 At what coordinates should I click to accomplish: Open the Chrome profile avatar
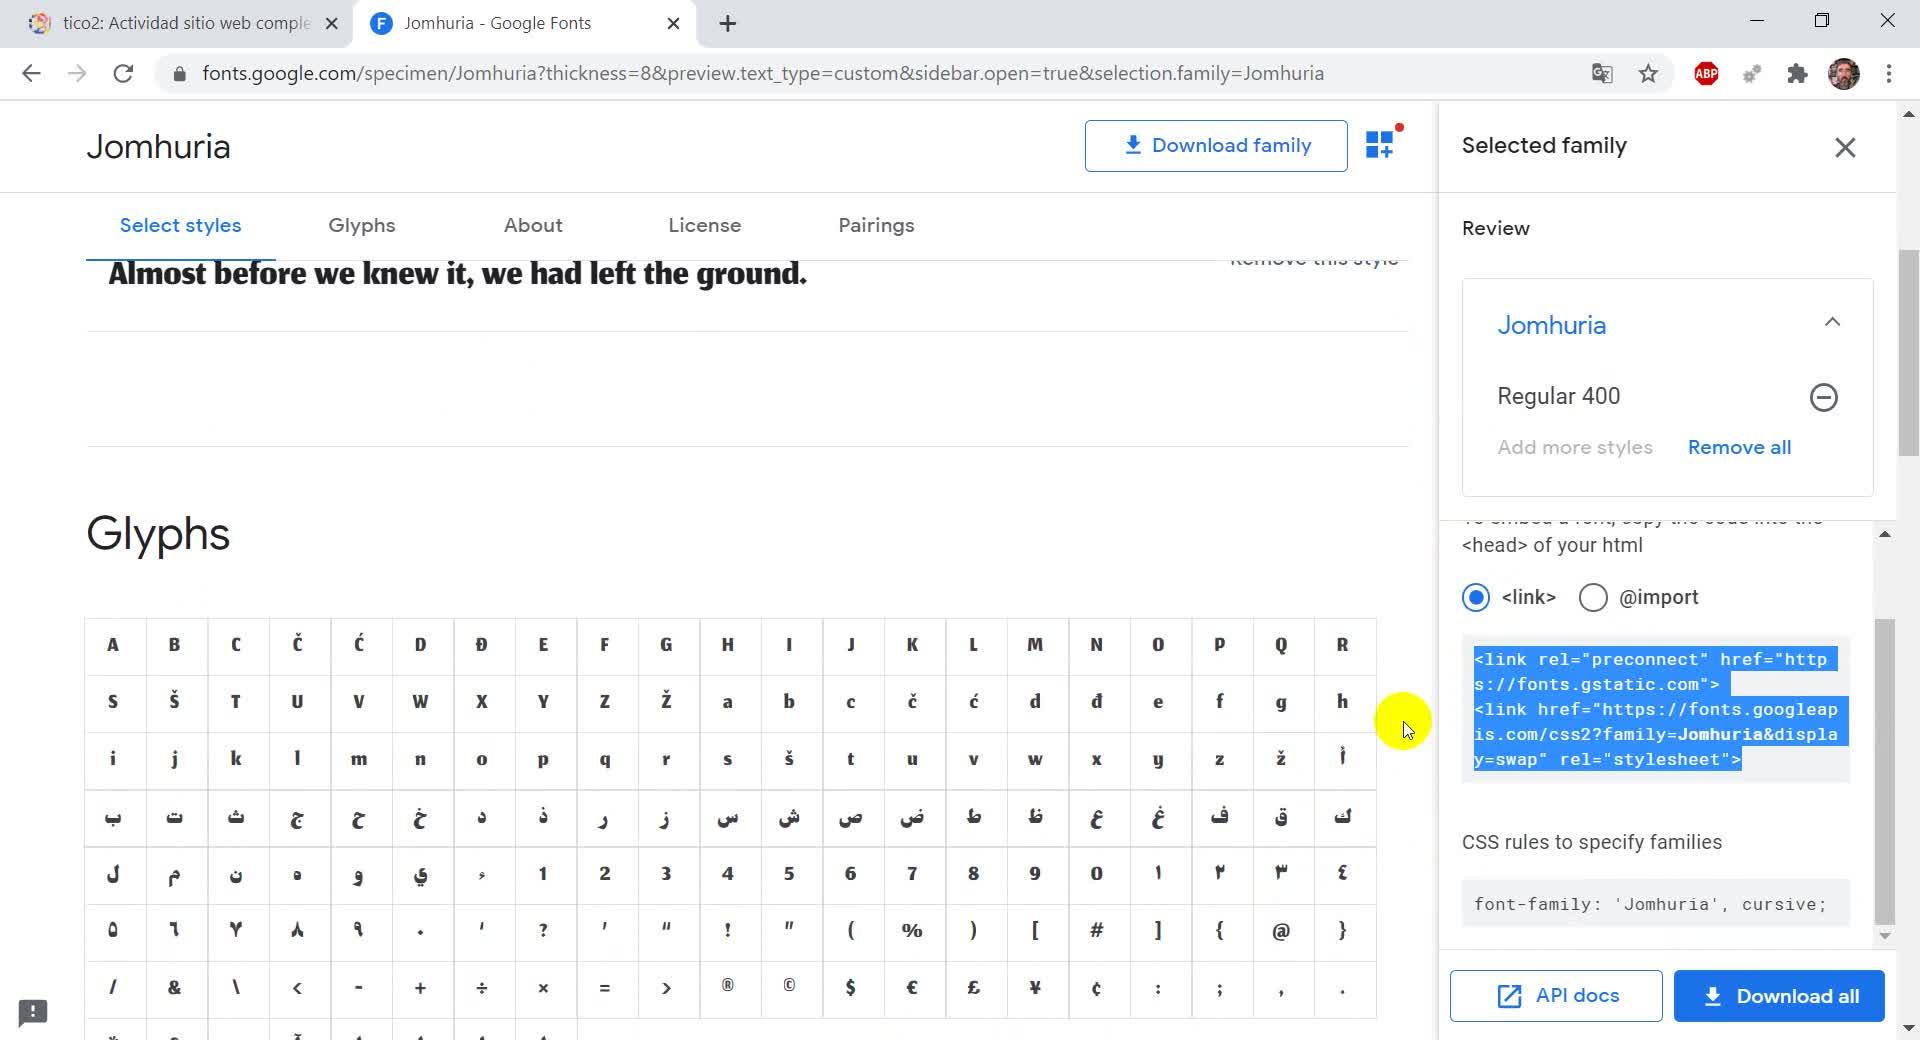point(1843,73)
